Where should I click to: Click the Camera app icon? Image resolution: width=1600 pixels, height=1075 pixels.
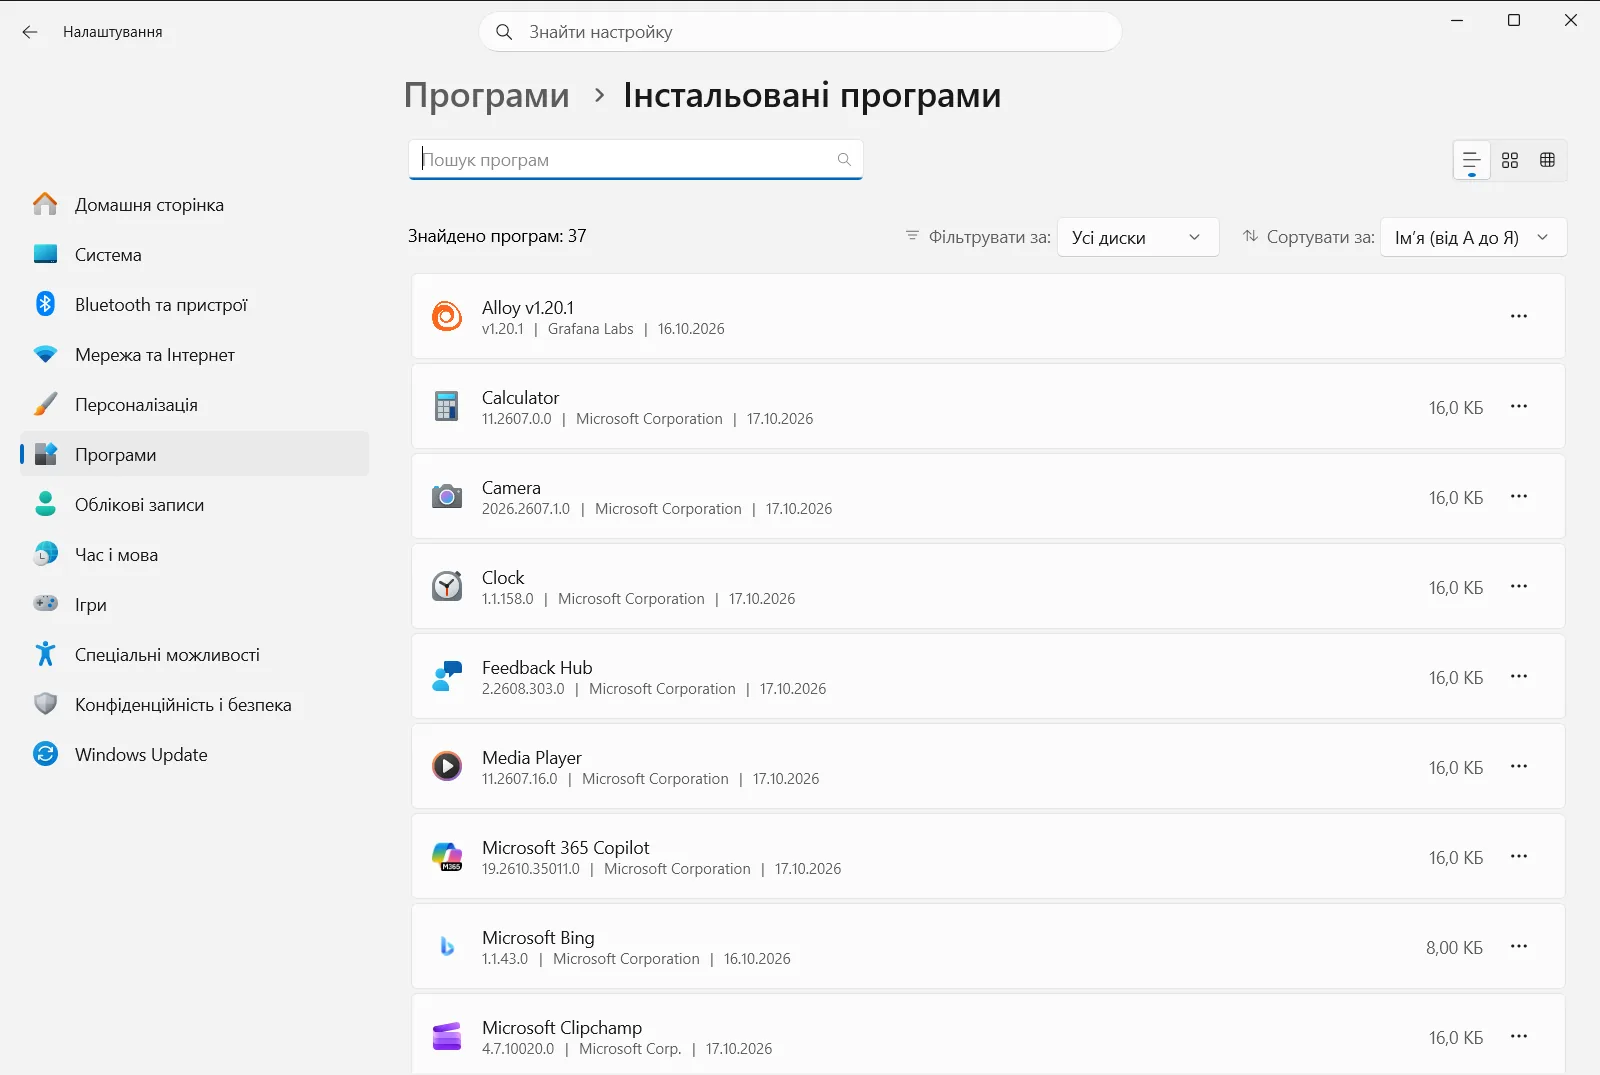pos(447,496)
